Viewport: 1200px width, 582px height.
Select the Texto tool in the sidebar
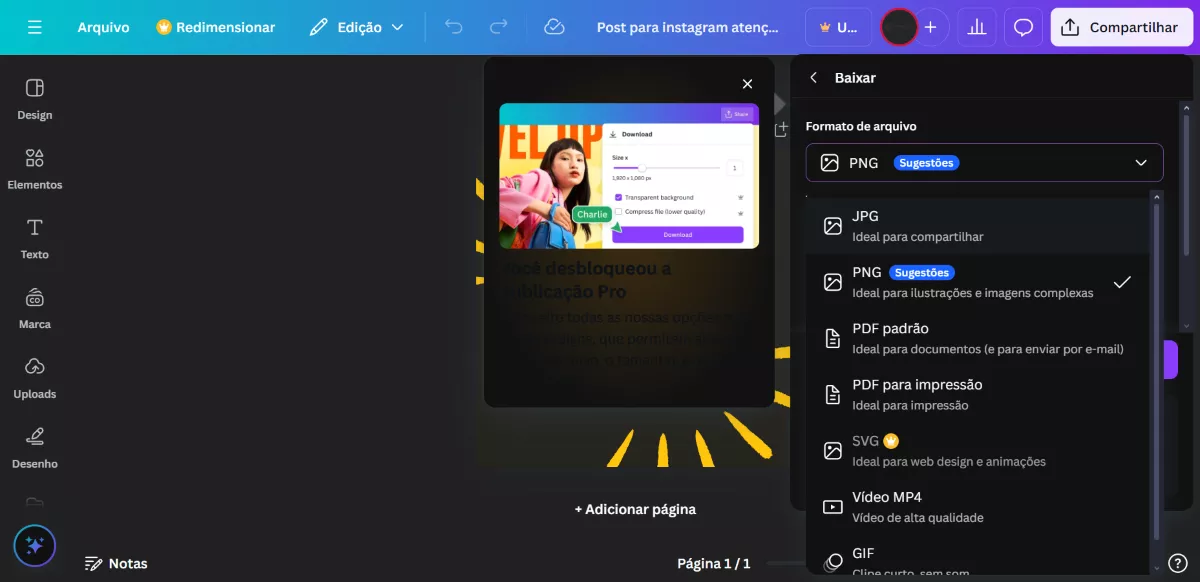tap(34, 239)
